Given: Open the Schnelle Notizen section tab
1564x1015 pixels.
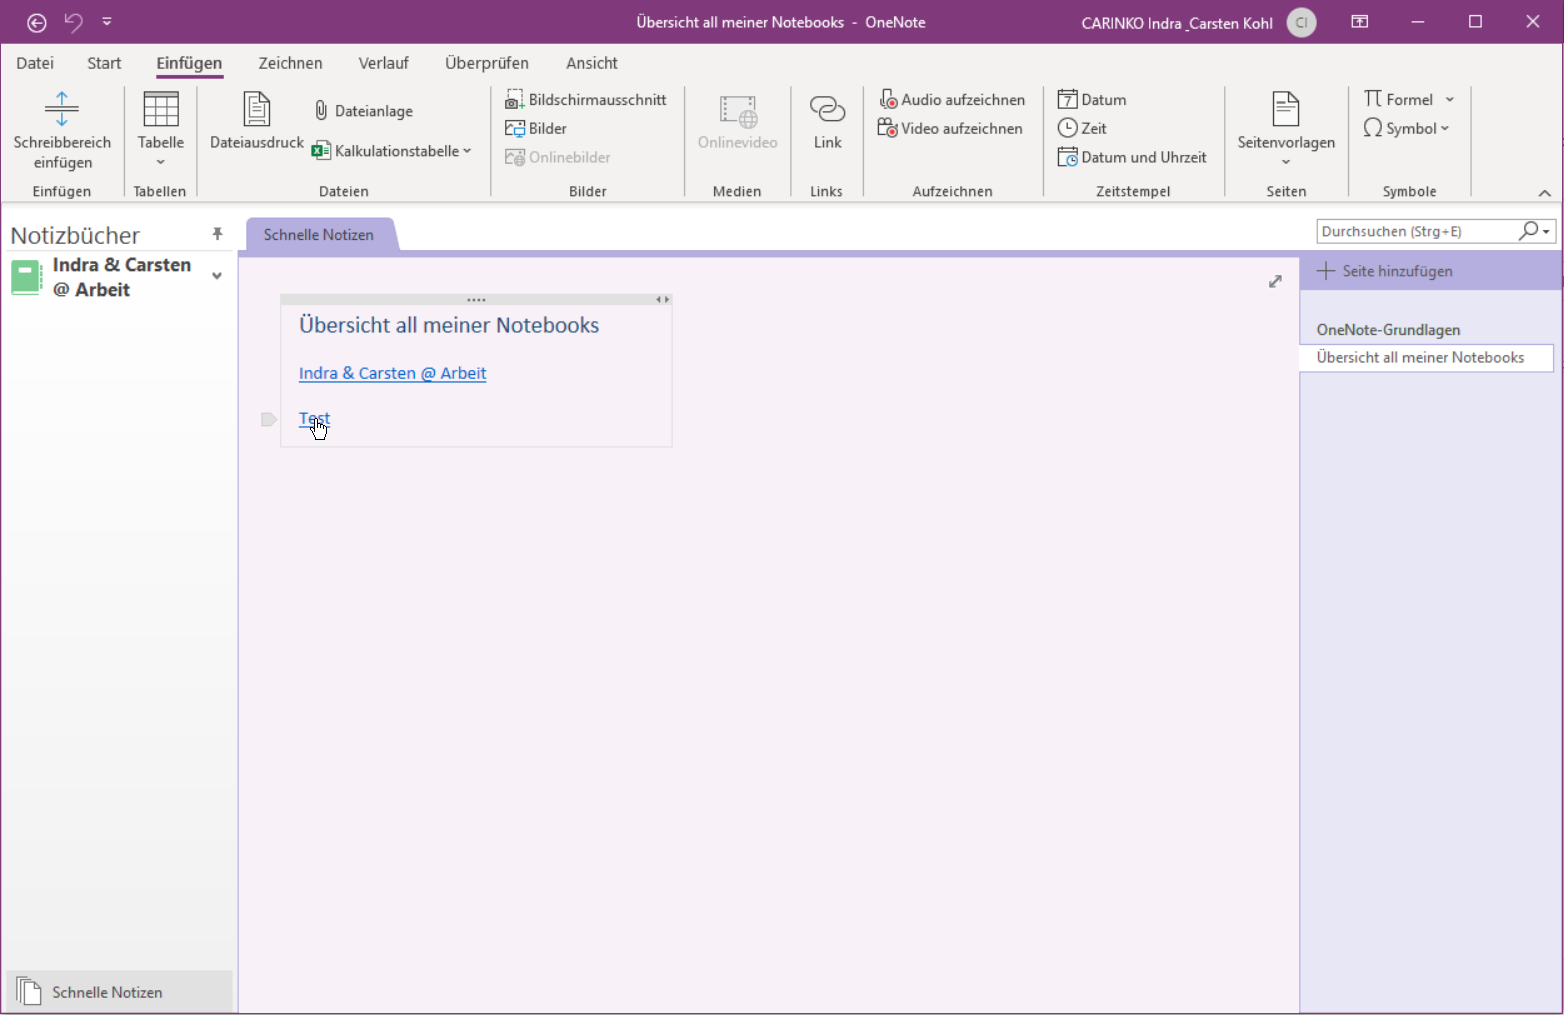Looking at the screenshot, I should (319, 234).
